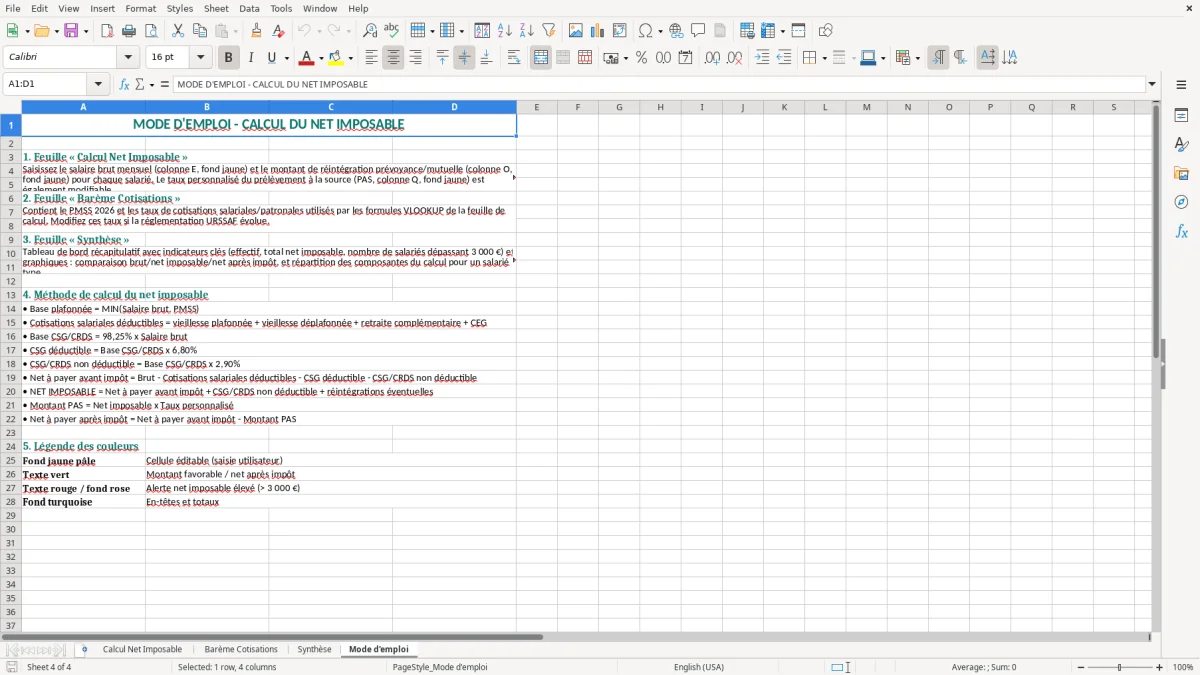Open the Format menu
The image size is (1200, 675).
click(x=140, y=8)
